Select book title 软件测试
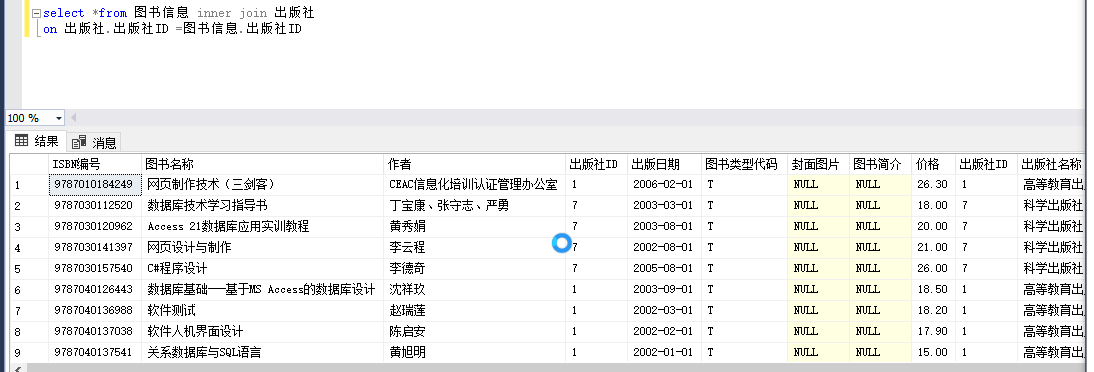The width and height of the screenshot is (1094, 372). point(262,311)
